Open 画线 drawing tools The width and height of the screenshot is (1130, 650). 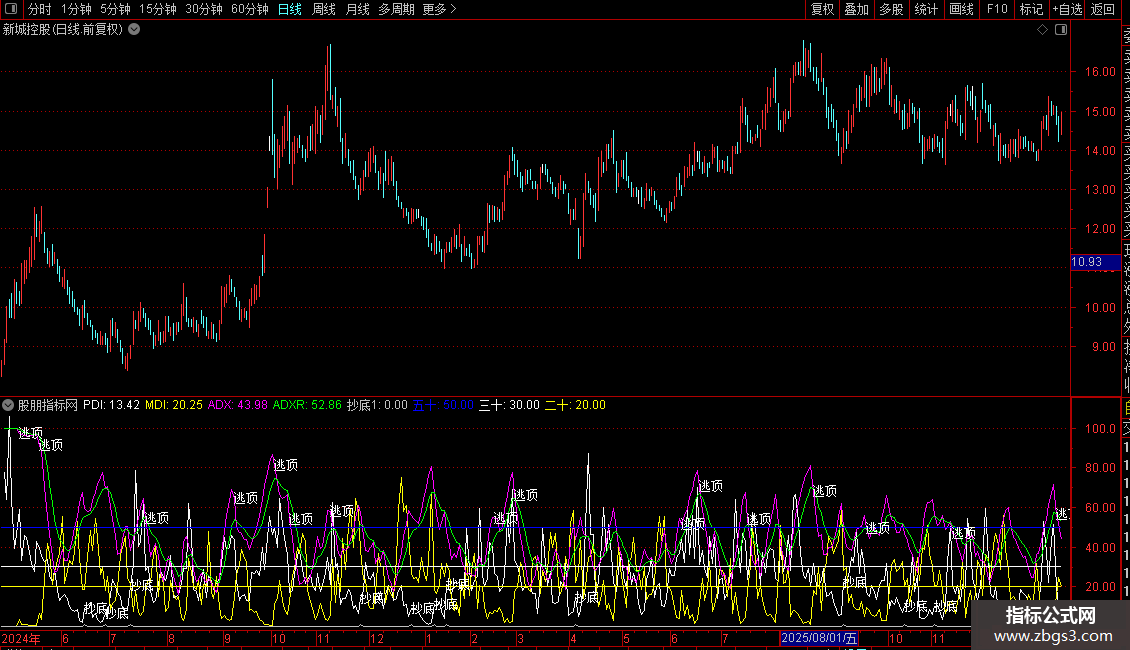(961, 9)
